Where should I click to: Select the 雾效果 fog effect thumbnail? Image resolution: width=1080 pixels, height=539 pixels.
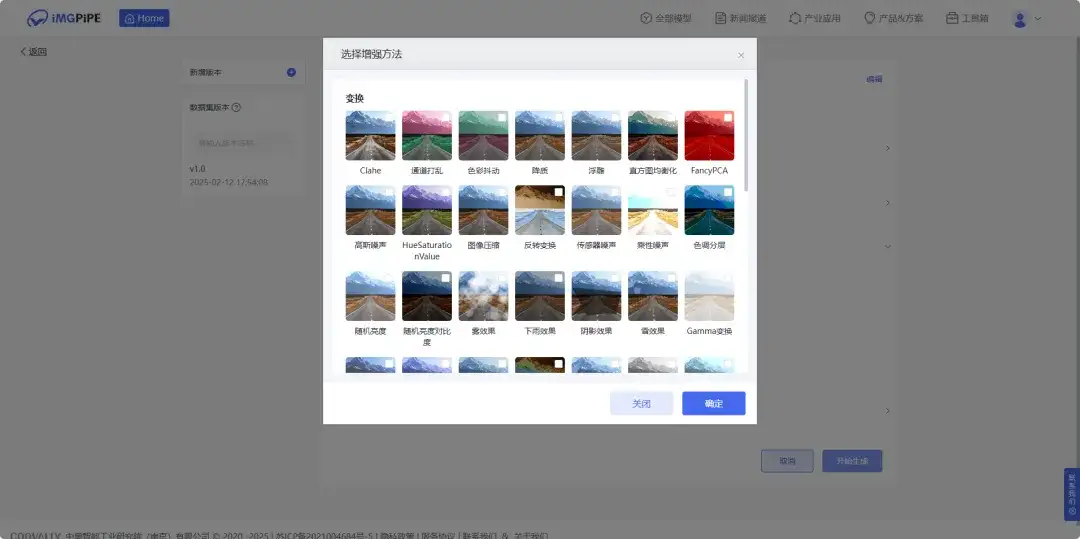tap(483, 296)
